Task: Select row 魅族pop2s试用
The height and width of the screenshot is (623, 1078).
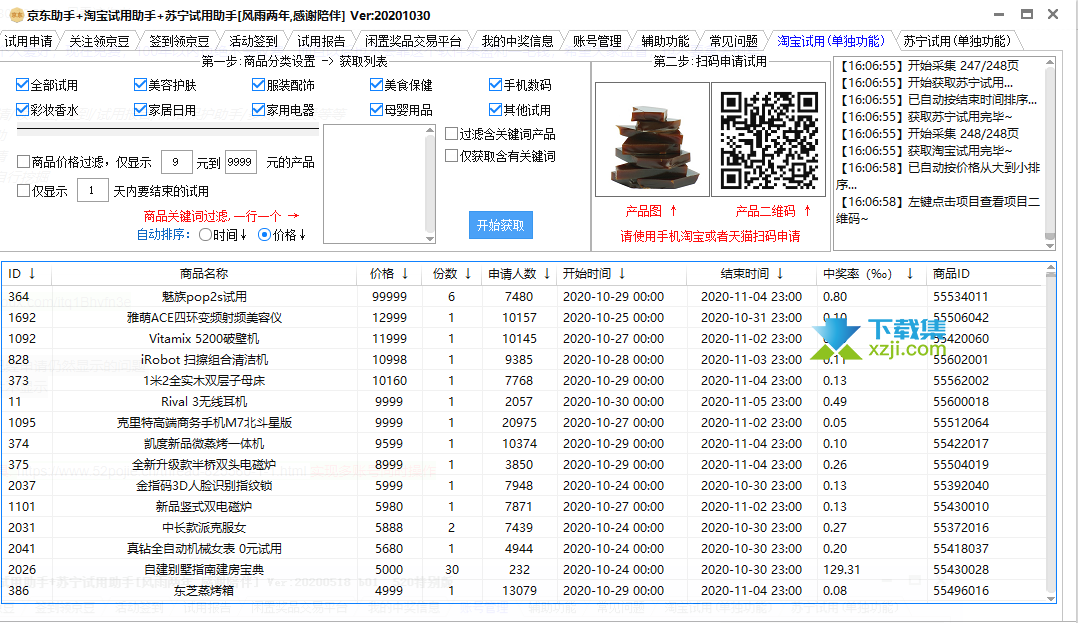Action: (524, 296)
